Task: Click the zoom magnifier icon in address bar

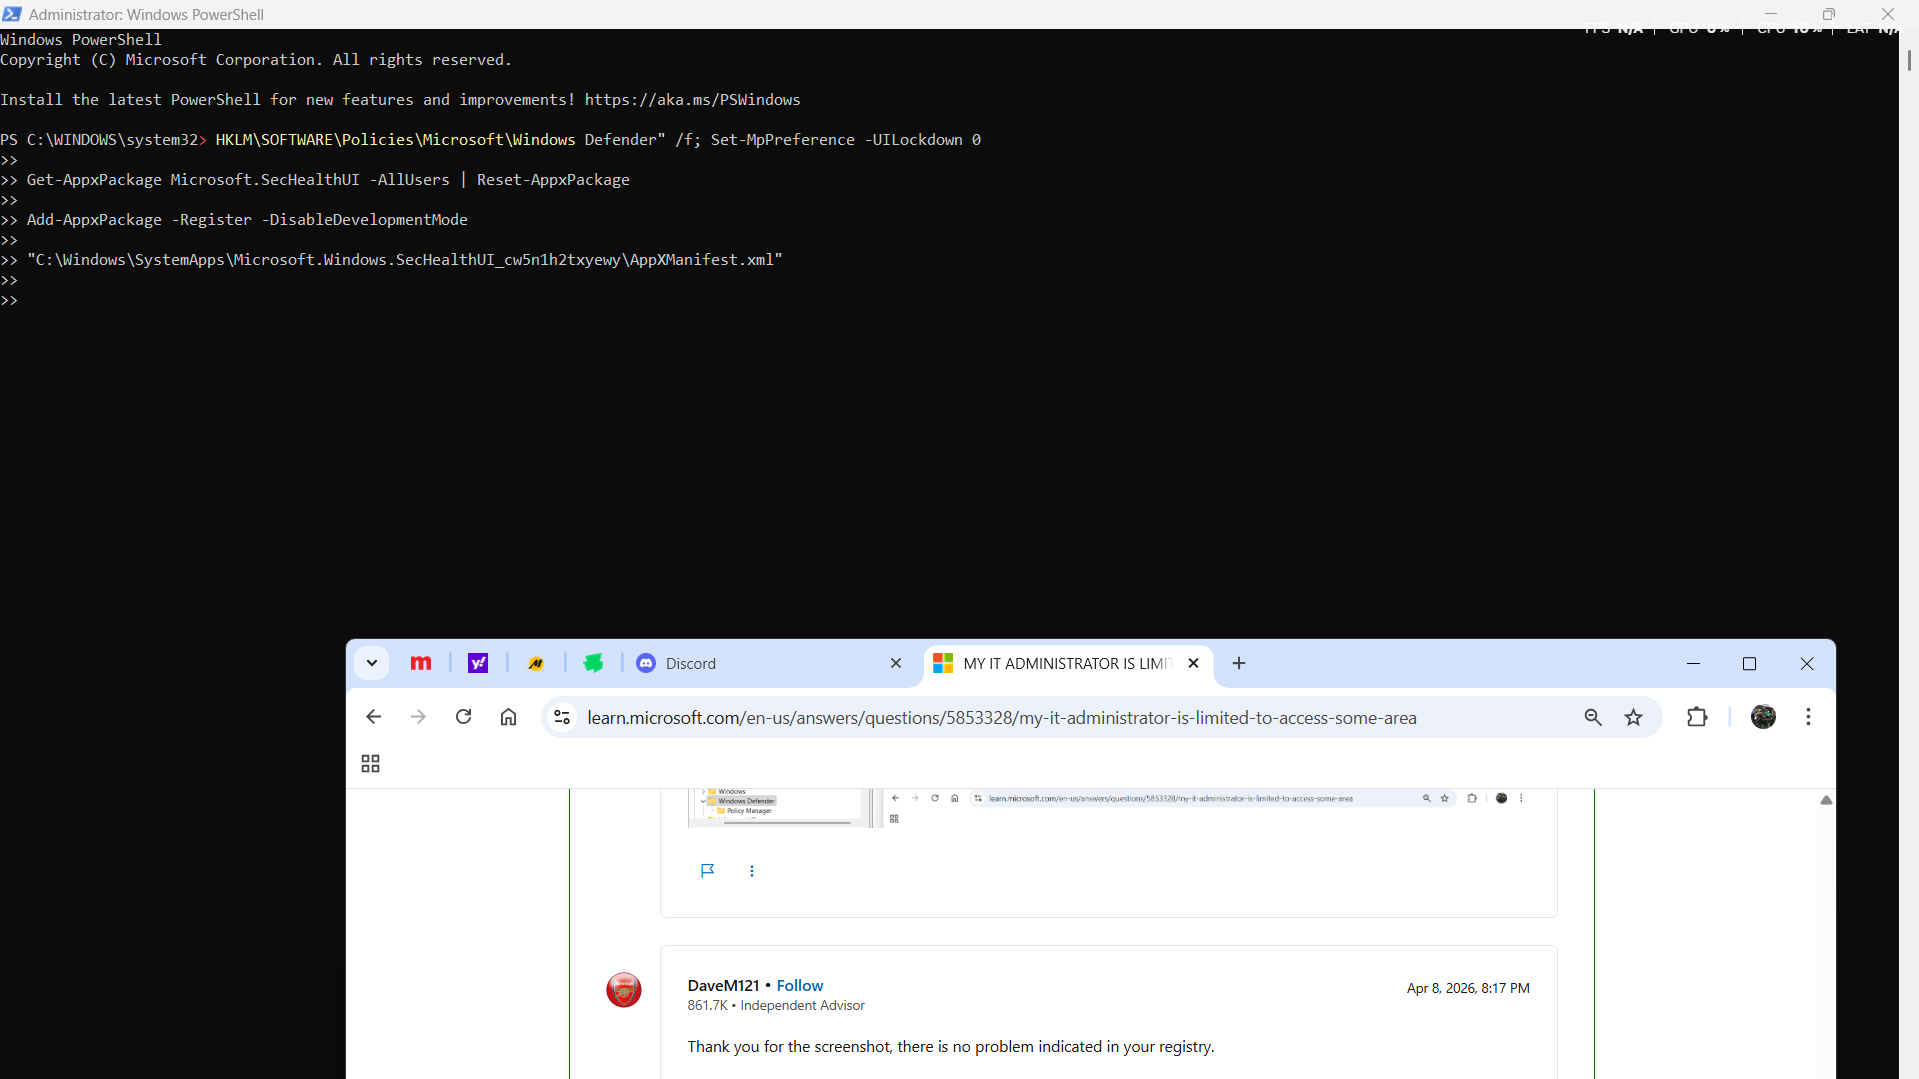Action: point(1593,717)
